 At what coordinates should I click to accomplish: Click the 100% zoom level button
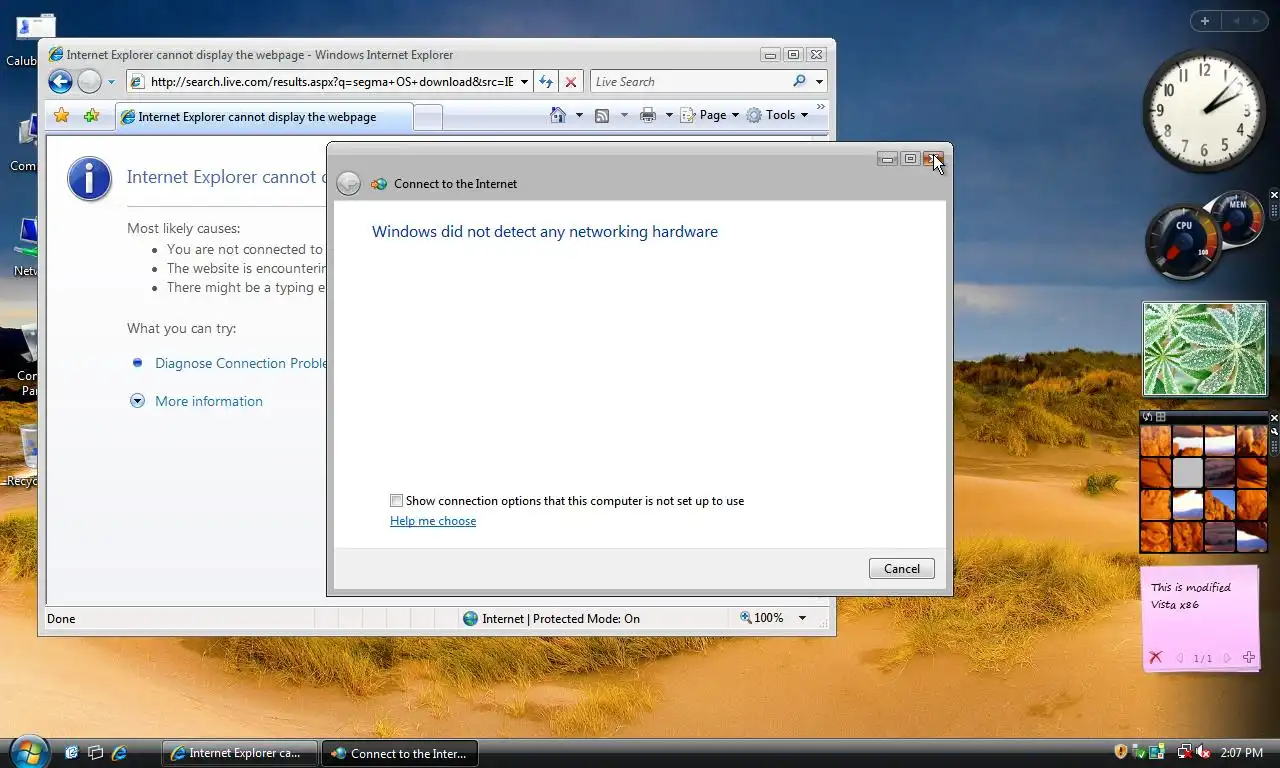pyautogui.click(x=762, y=618)
